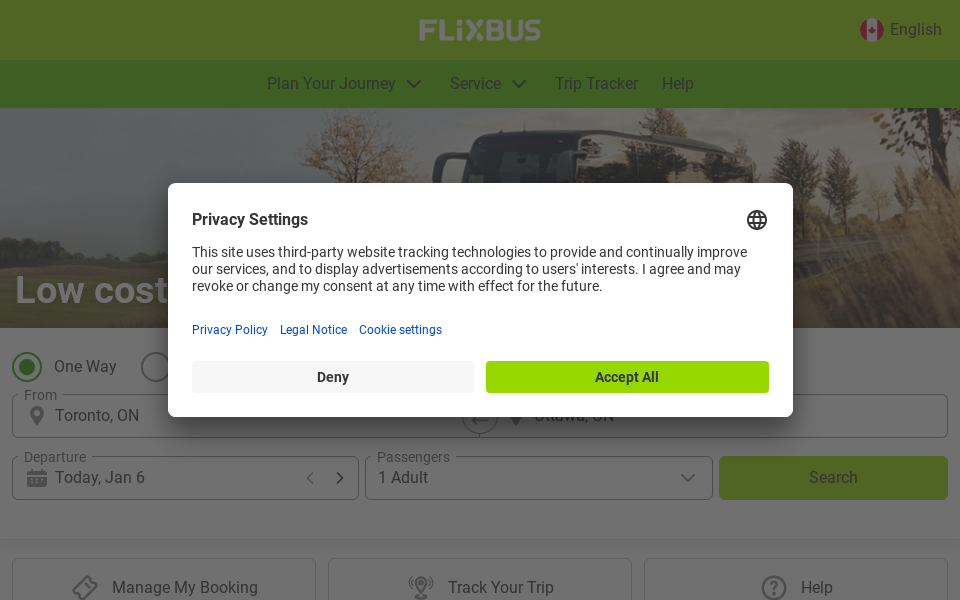Swap departure and destination cities

click(480, 418)
